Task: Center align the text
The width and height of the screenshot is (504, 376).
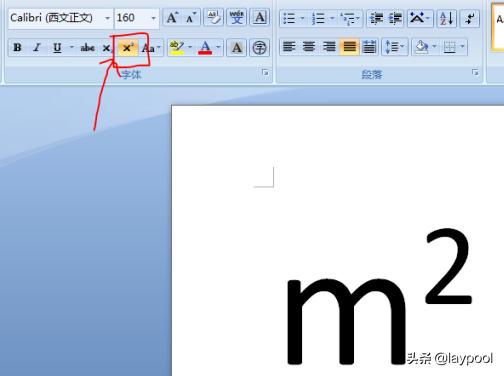Action: (x=309, y=47)
